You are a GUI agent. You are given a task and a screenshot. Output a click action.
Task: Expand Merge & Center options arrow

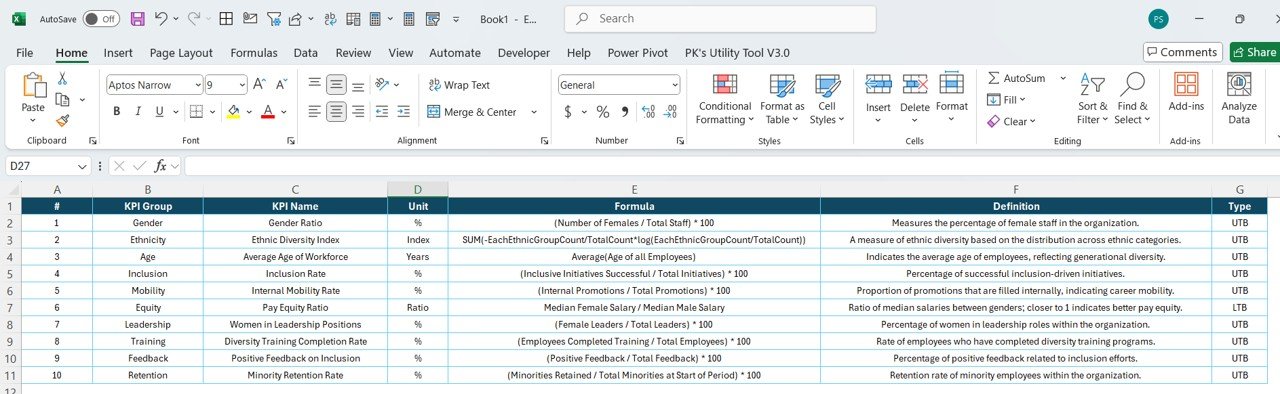pyautogui.click(x=534, y=112)
